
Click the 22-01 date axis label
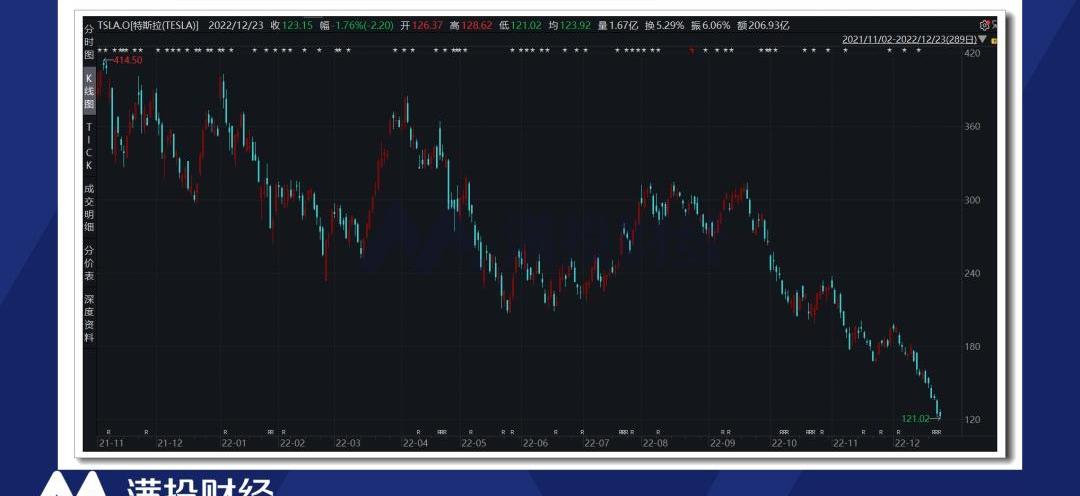point(233,443)
